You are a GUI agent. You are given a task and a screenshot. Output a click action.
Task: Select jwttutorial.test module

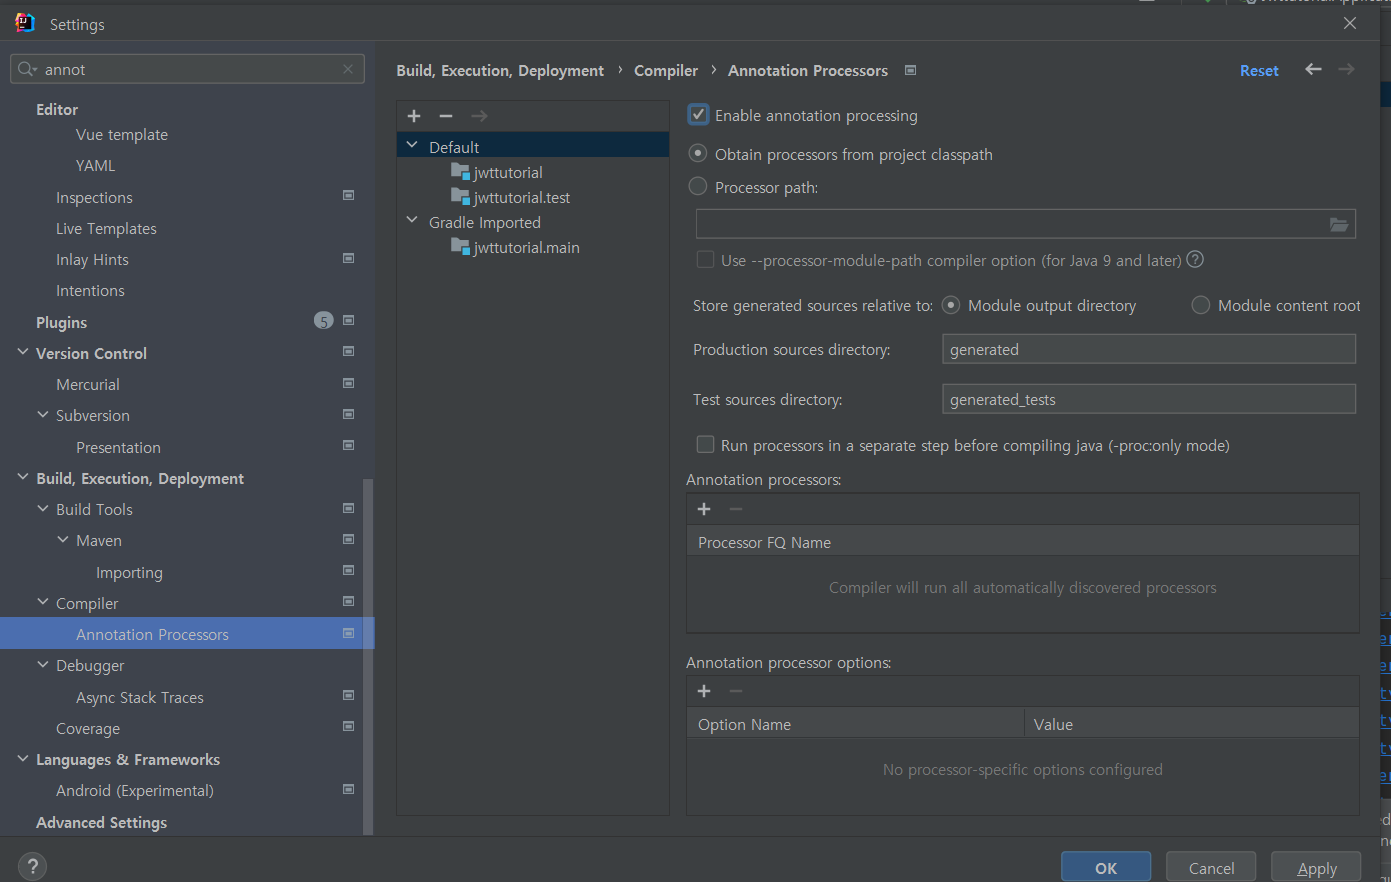click(521, 197)
